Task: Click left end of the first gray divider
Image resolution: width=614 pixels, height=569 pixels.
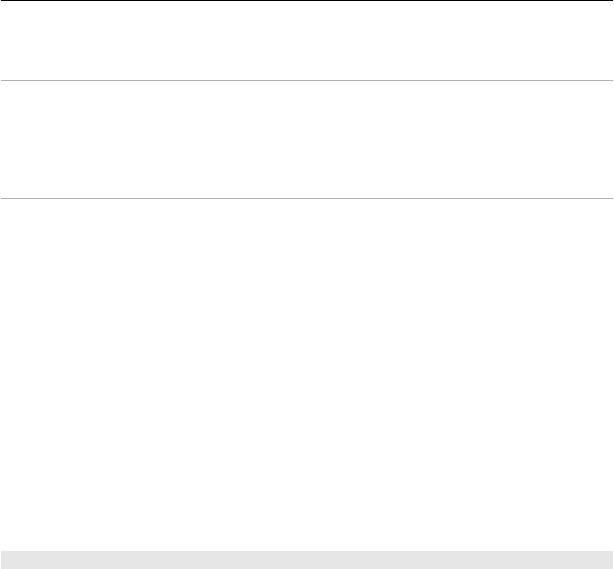Action: [x=5, y=82]
